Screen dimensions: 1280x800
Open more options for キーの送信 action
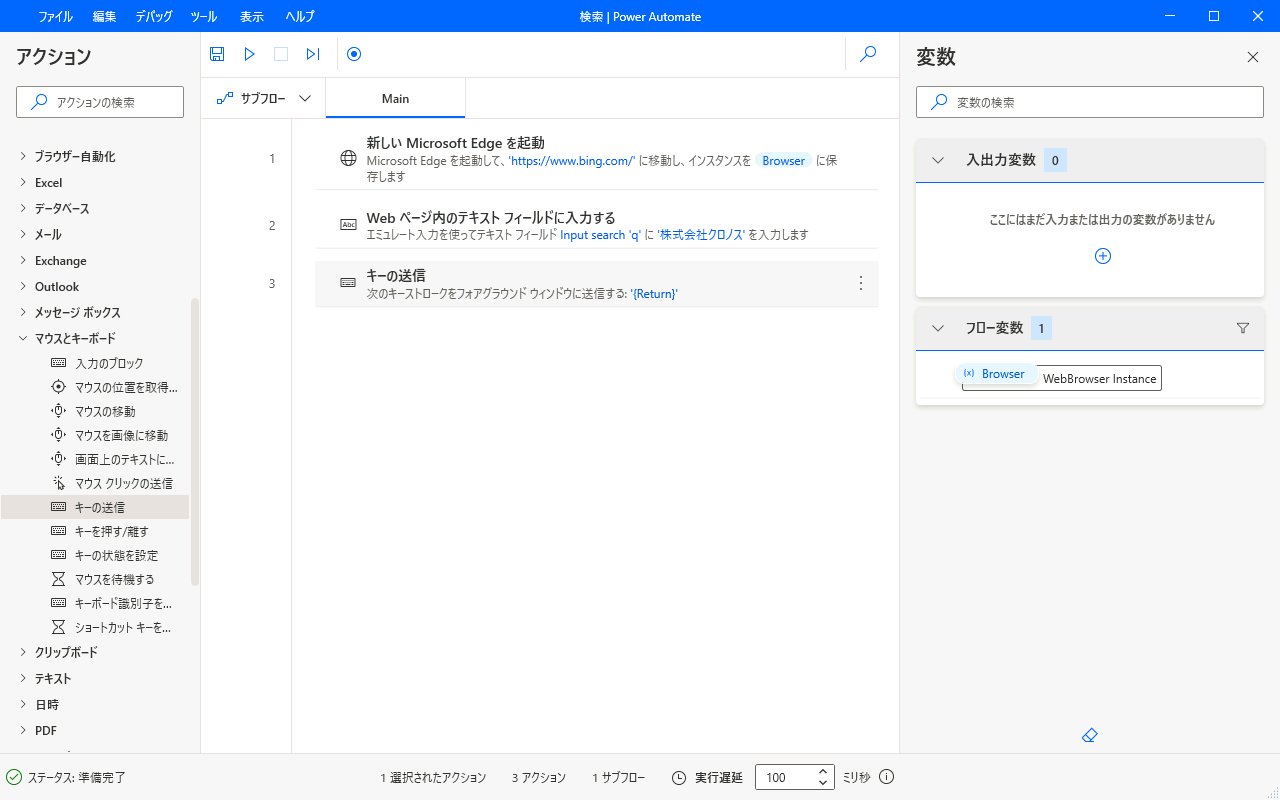[861, 283]
